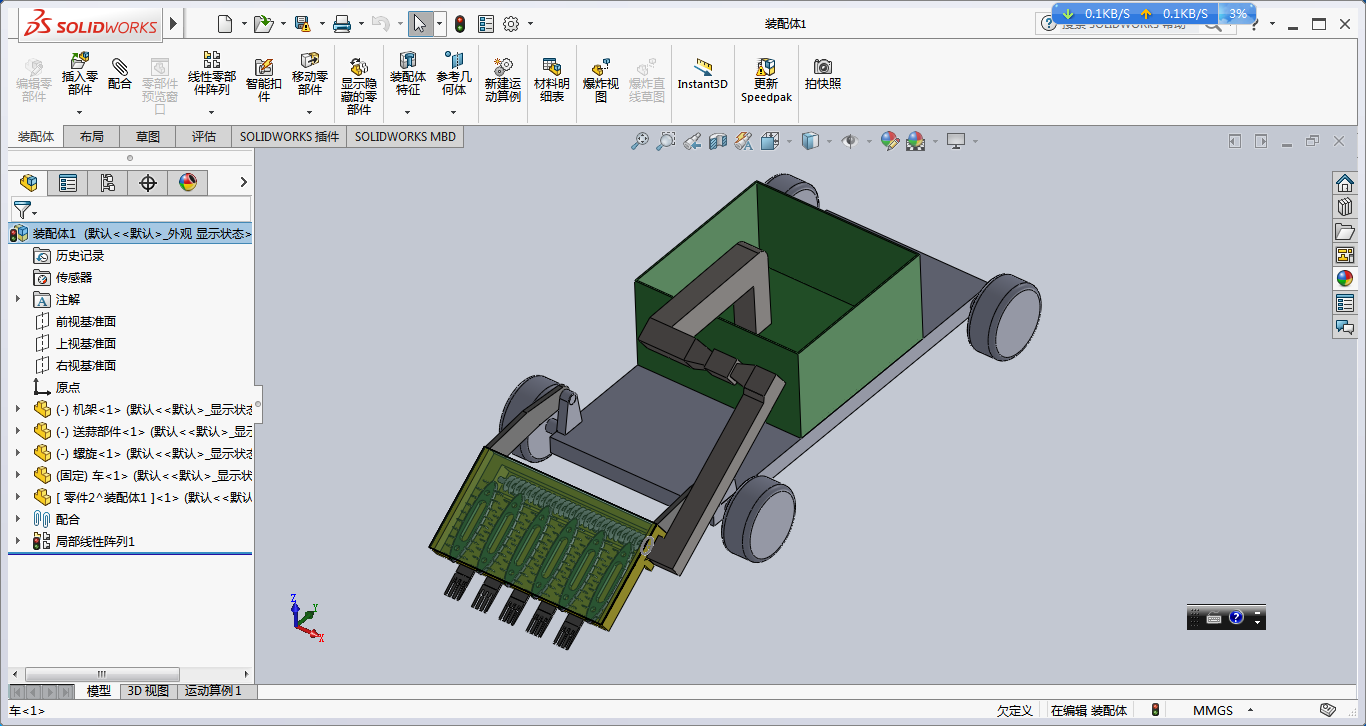Switch to the 布局 ribbon tab
This screenshot has width=1366, height=726.
(91, 137)
